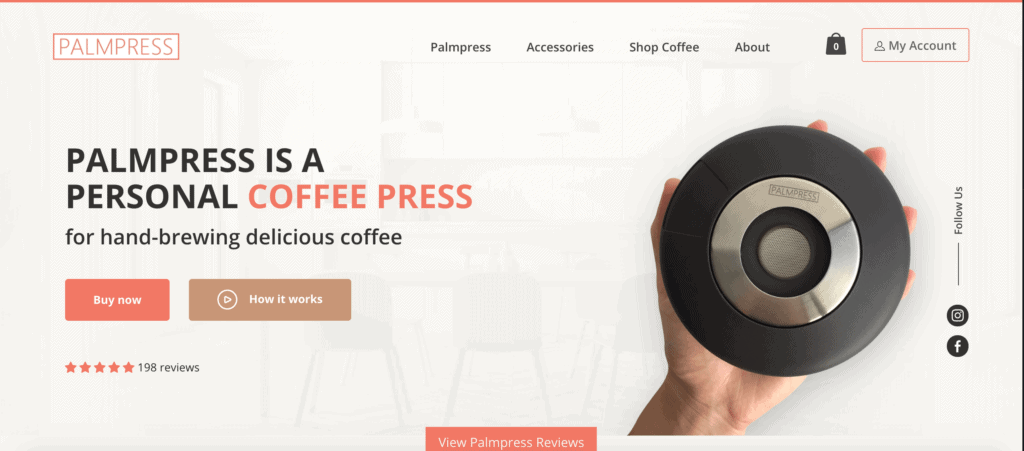Navigate to the About page
Viewport: 1024px width, 451px height.
point(752,47)
